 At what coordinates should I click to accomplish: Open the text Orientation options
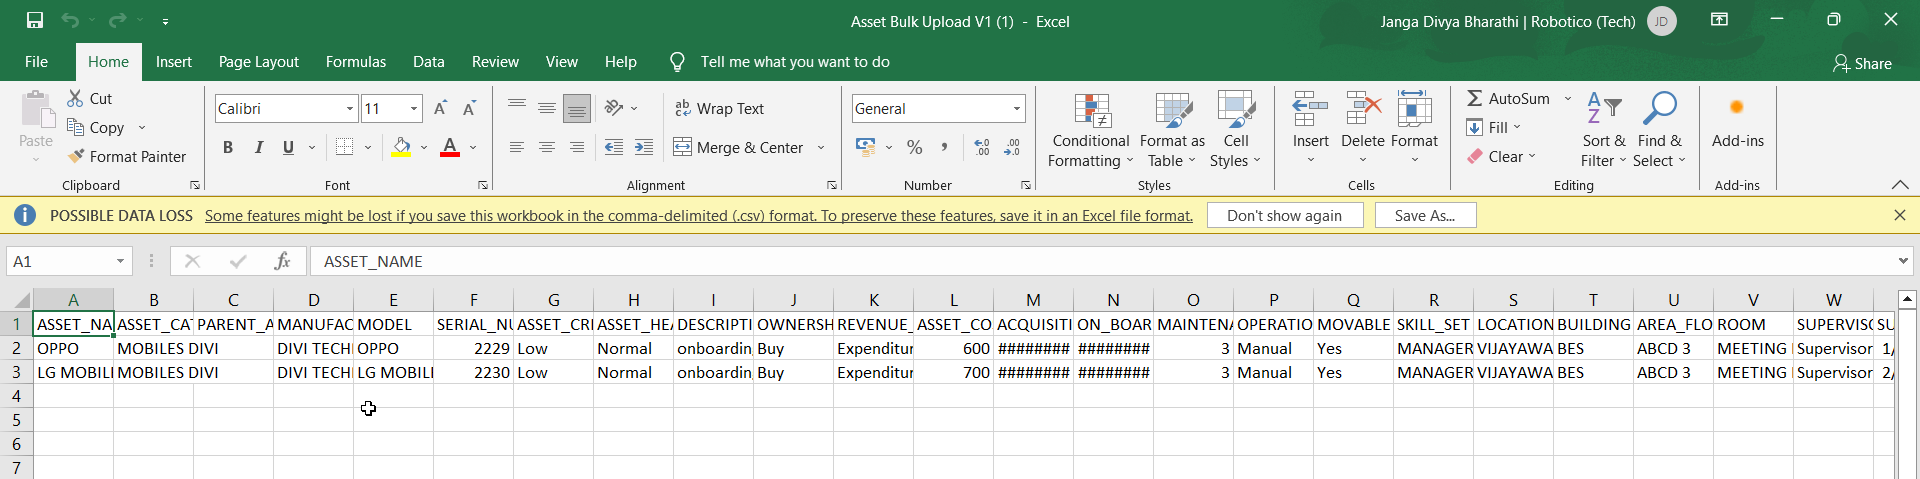(x=621, y=108)
